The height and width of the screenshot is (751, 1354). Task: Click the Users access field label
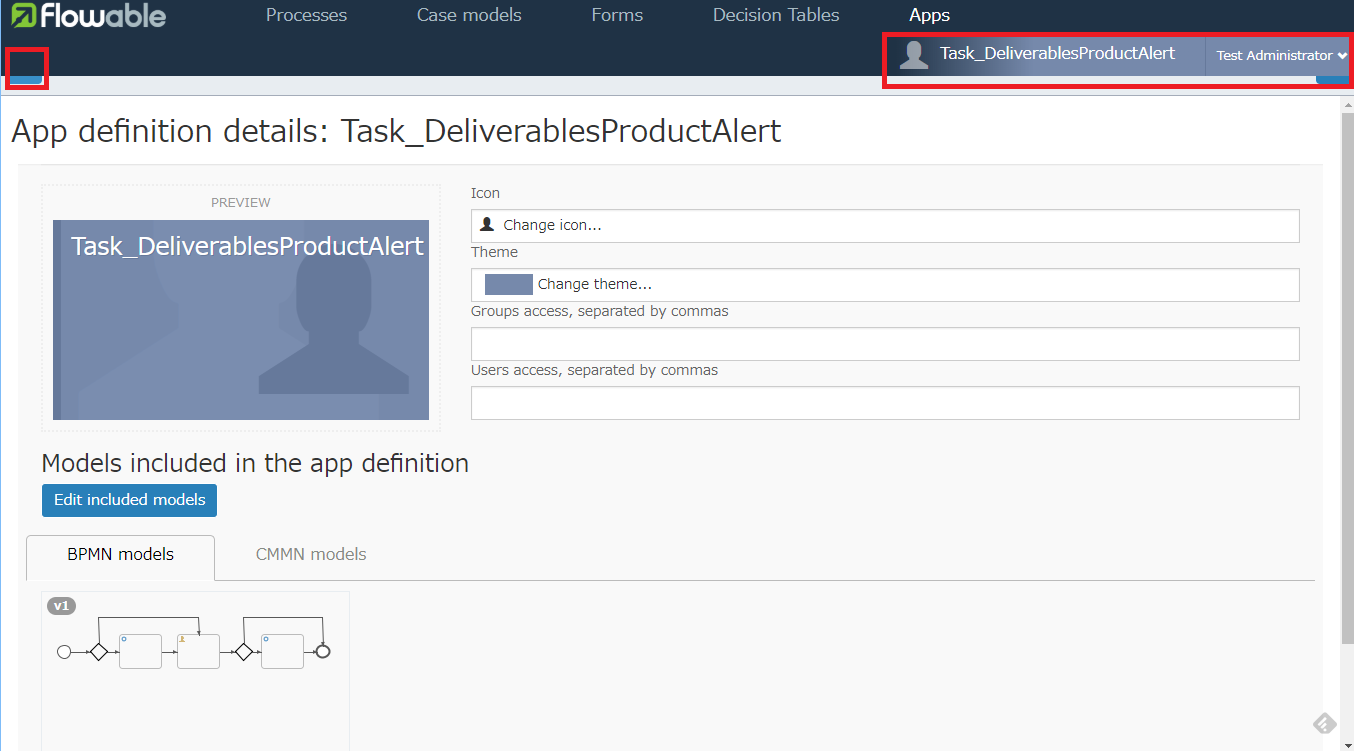[595, 370]
